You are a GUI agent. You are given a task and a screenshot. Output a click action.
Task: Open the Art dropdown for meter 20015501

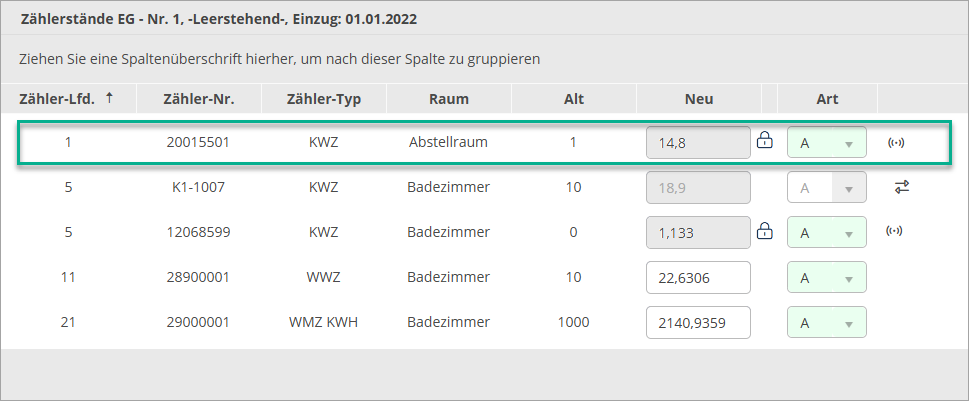point(848,143)
